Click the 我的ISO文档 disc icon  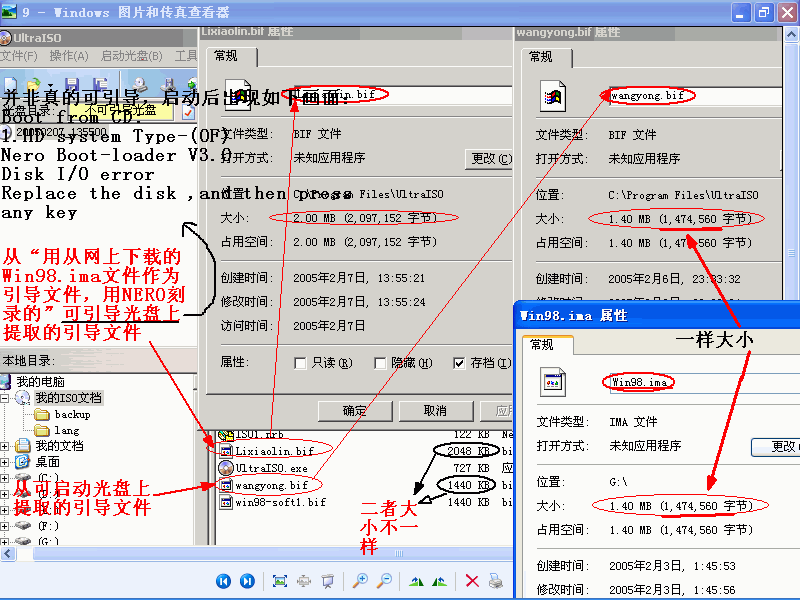(x=22, y=397)
